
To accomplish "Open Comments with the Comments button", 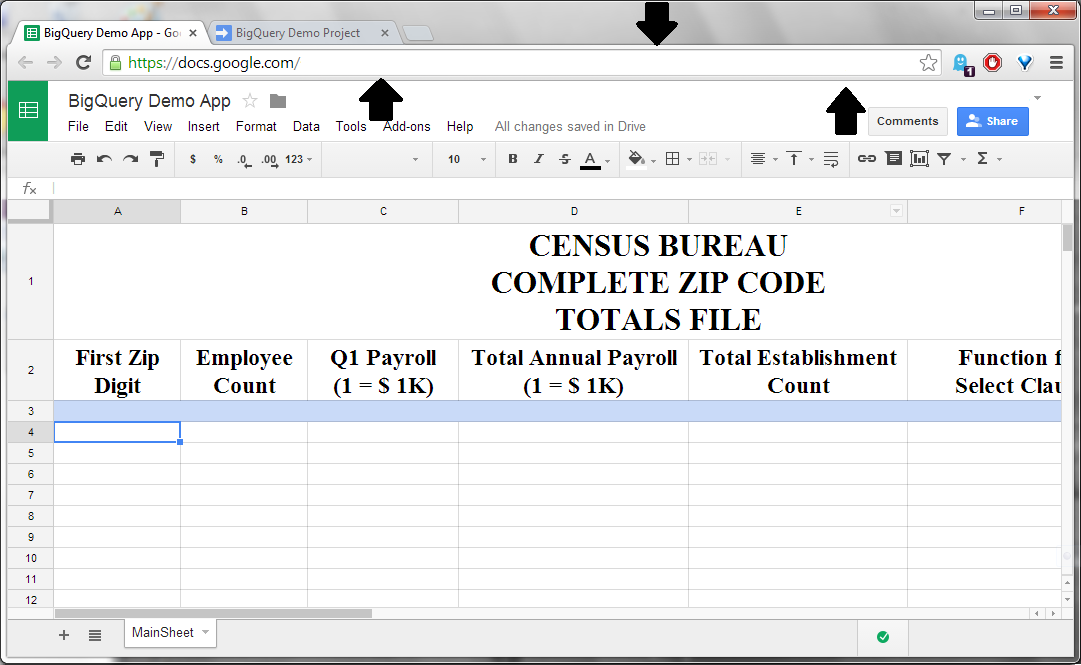I will pyautogui.click(x=907, y=120).
